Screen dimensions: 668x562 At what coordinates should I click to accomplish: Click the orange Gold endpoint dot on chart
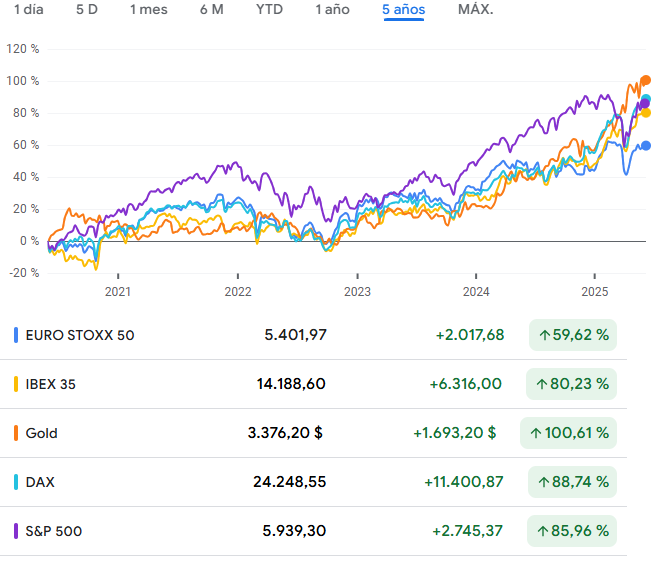coord(646,80)
